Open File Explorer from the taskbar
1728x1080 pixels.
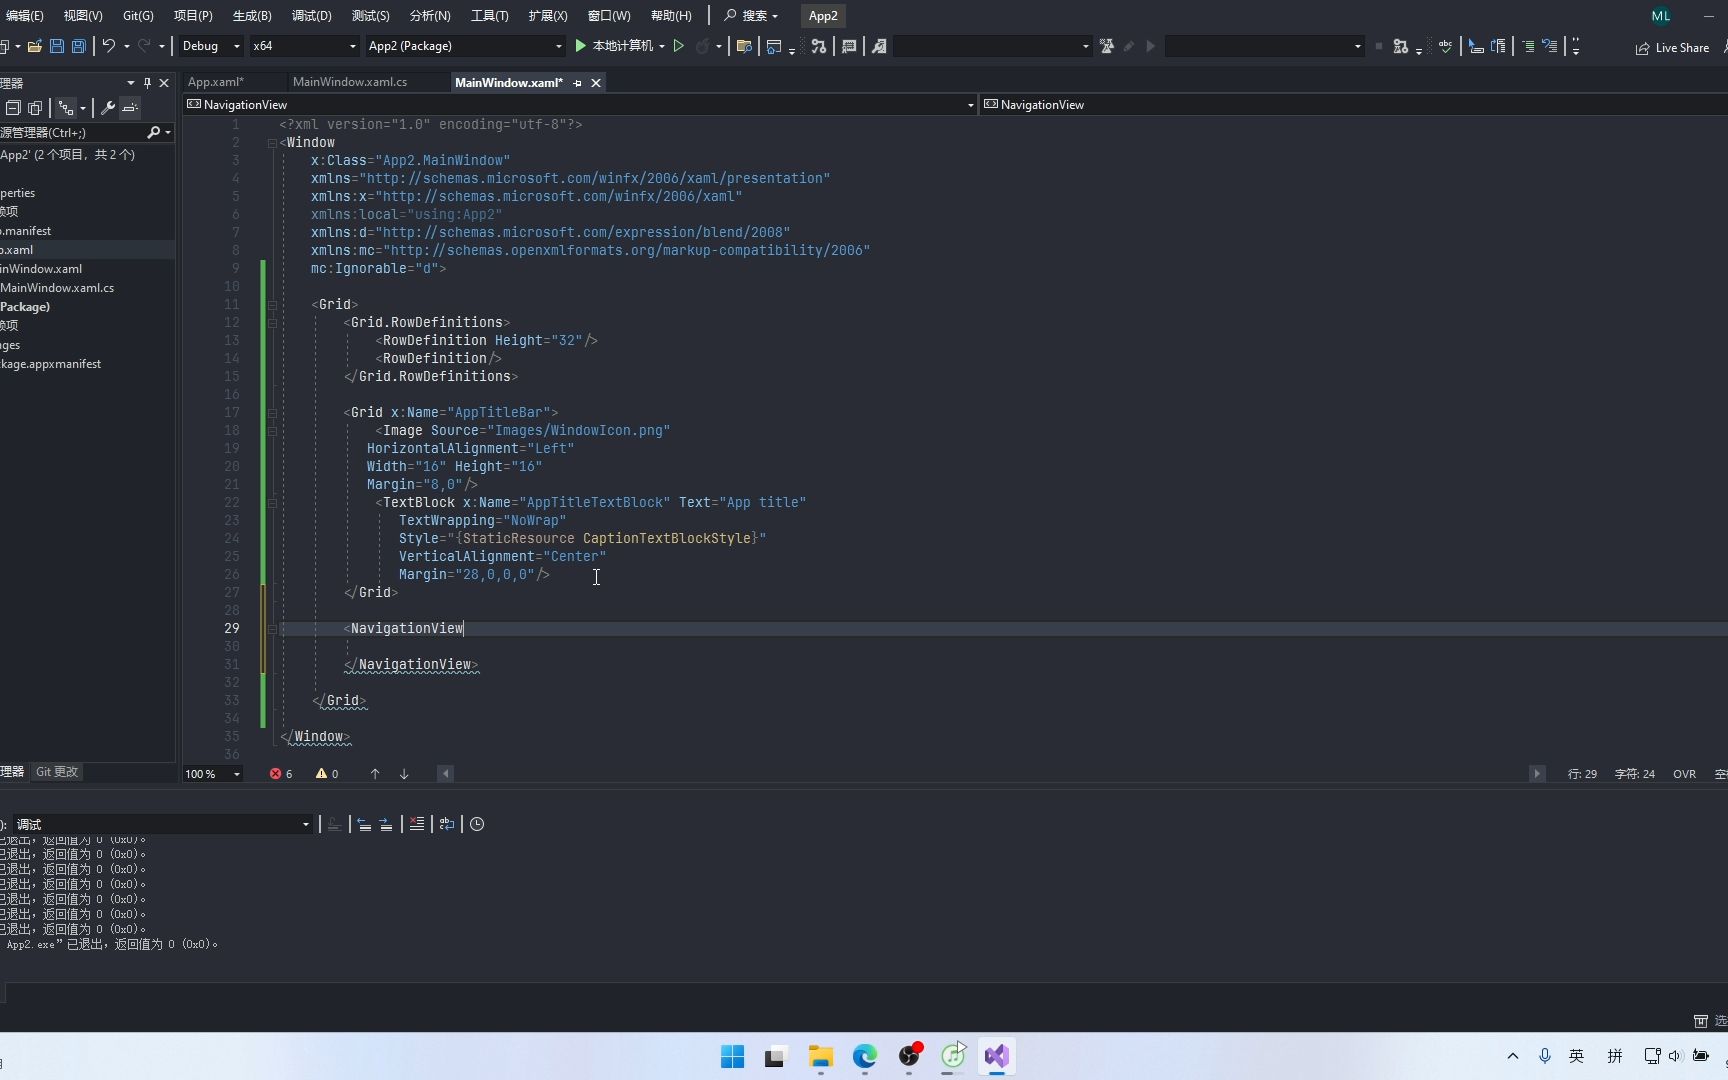pos(821,1057)
